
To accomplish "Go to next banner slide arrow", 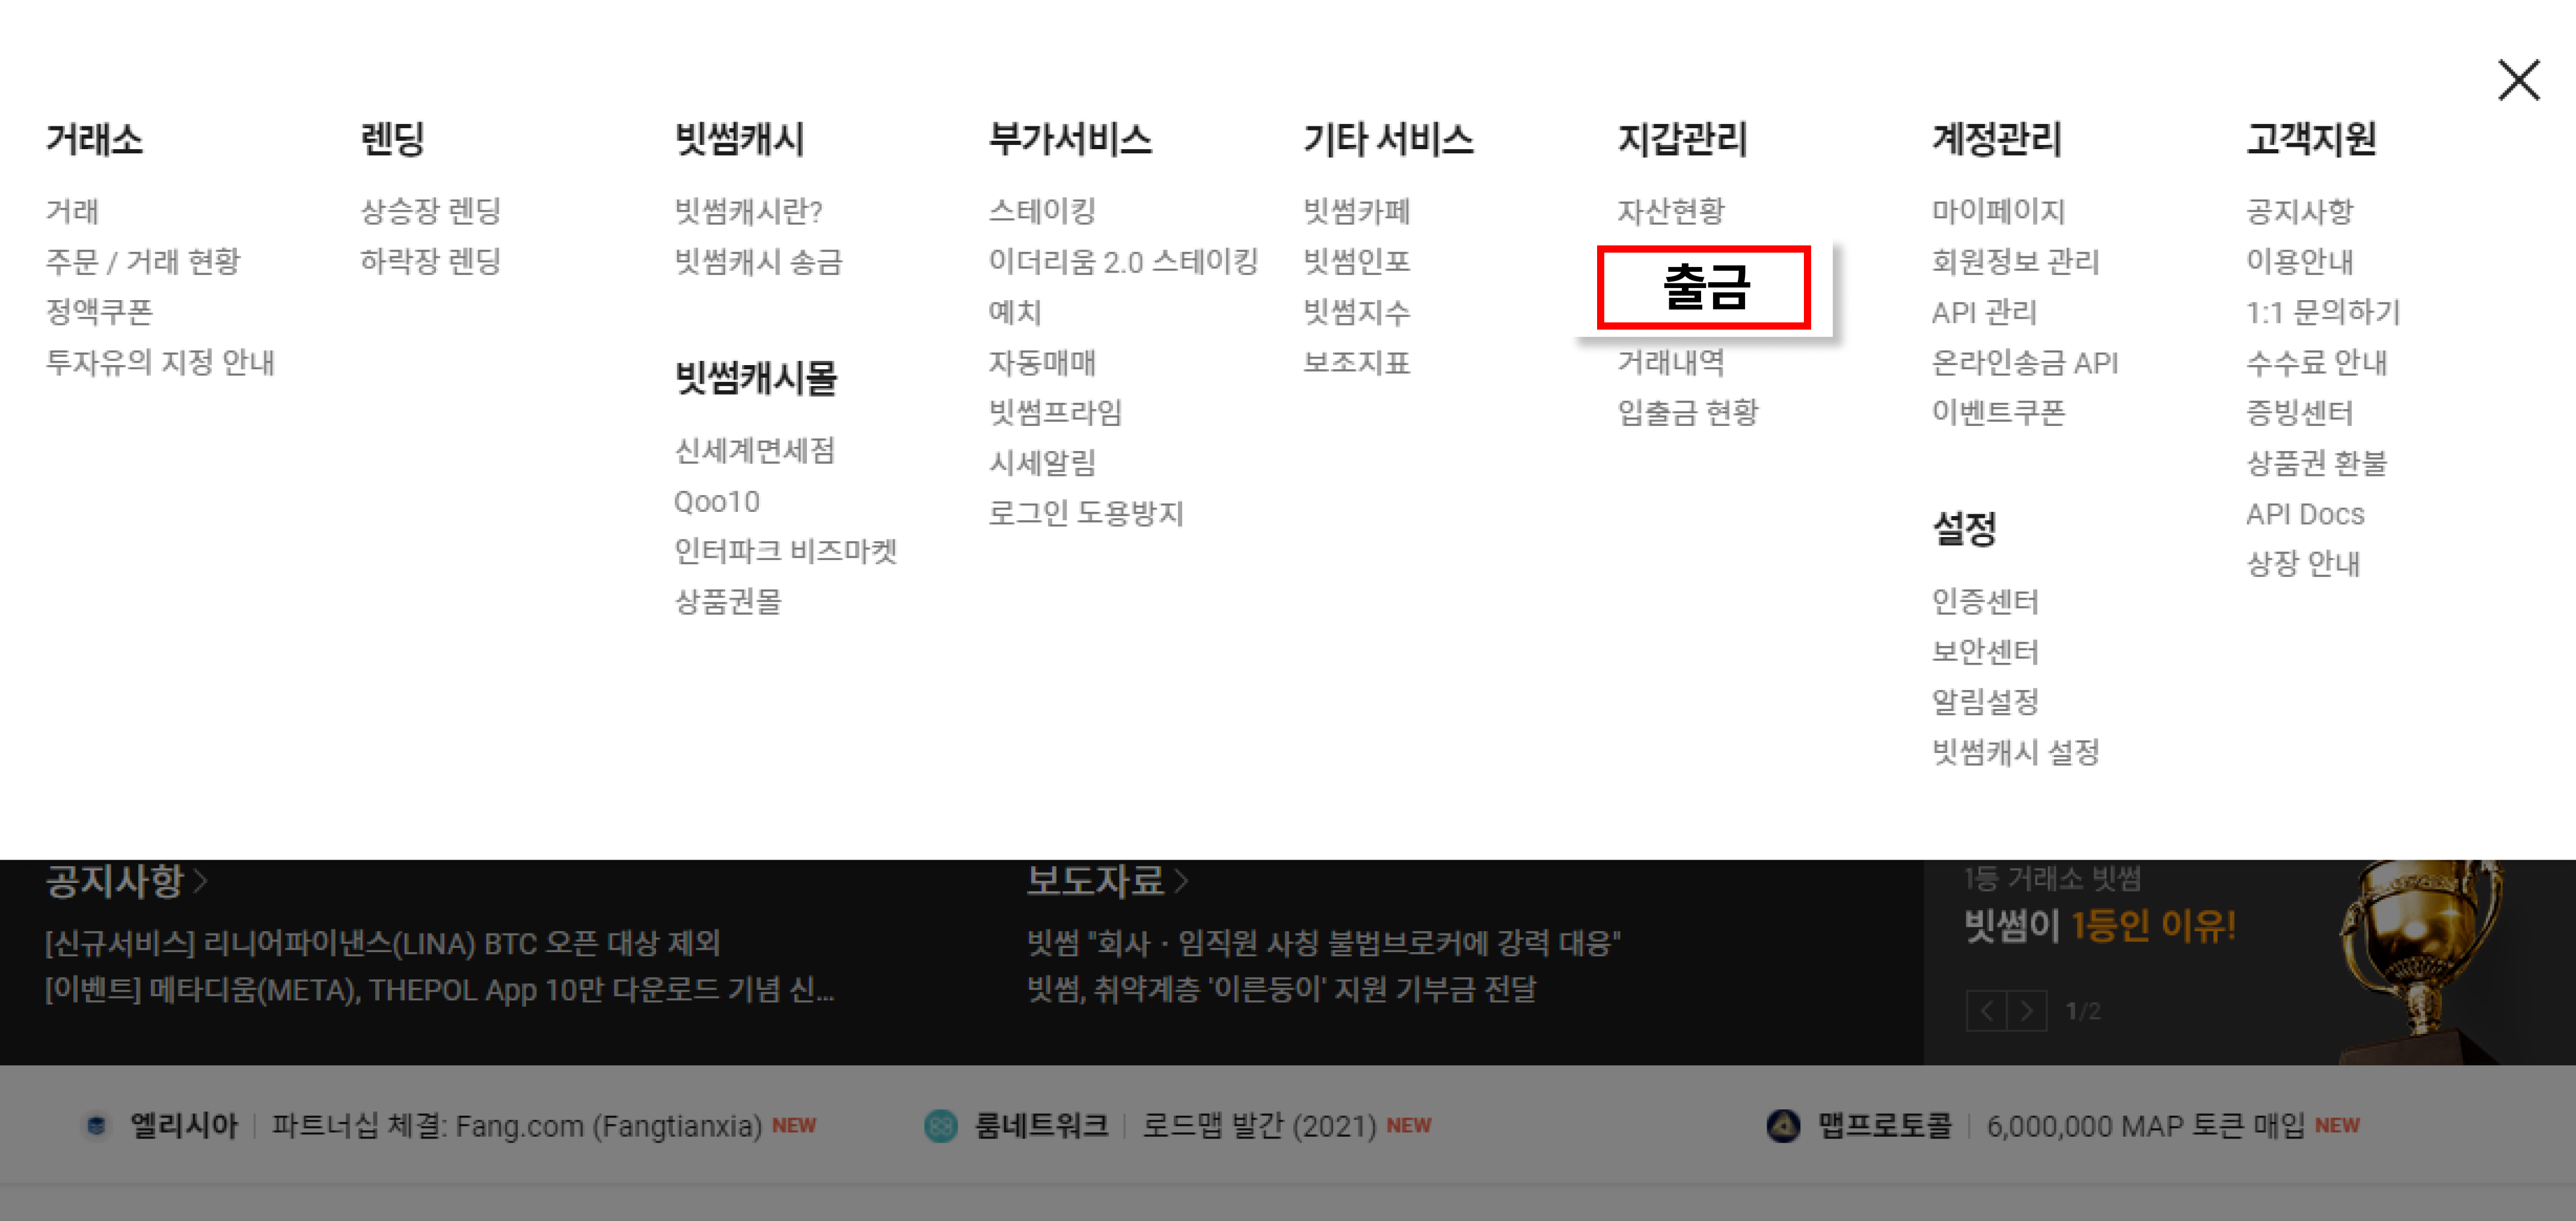I will [x=2027, y=1011].
